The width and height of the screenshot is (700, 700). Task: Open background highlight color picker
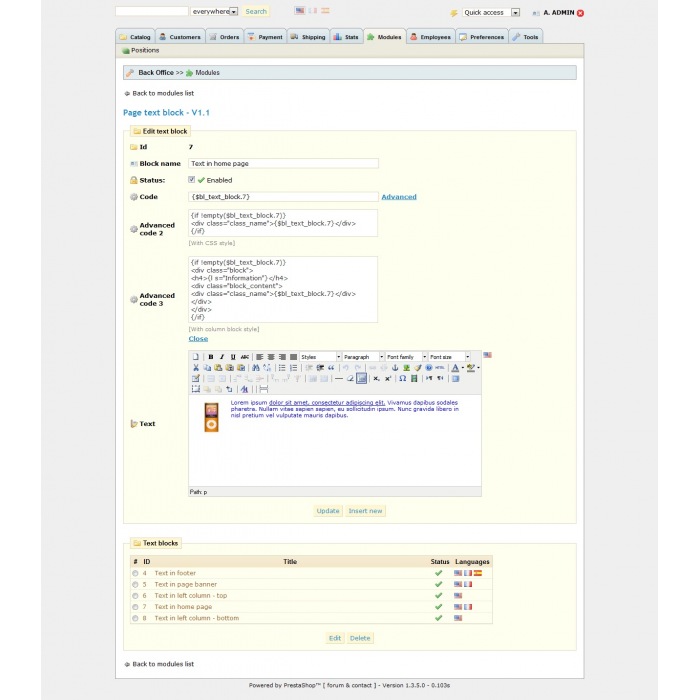tap(471, 367)
